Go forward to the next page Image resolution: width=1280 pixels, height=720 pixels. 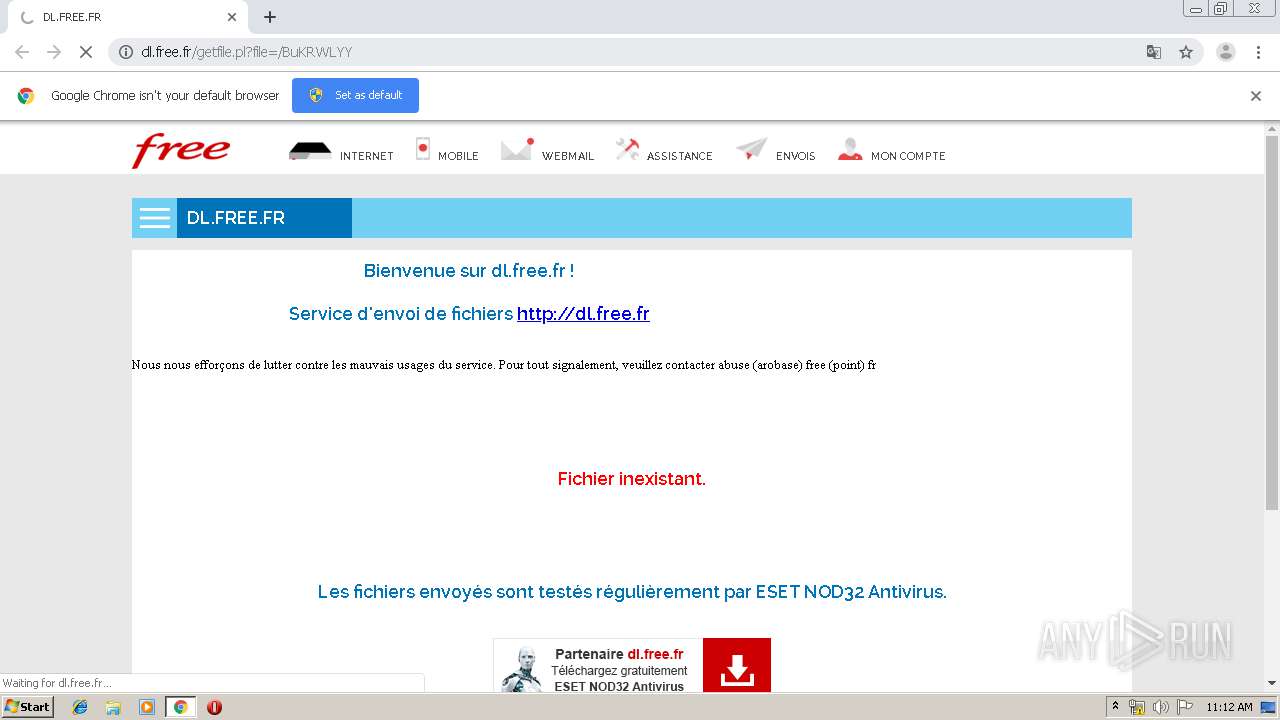coord(54,52)
